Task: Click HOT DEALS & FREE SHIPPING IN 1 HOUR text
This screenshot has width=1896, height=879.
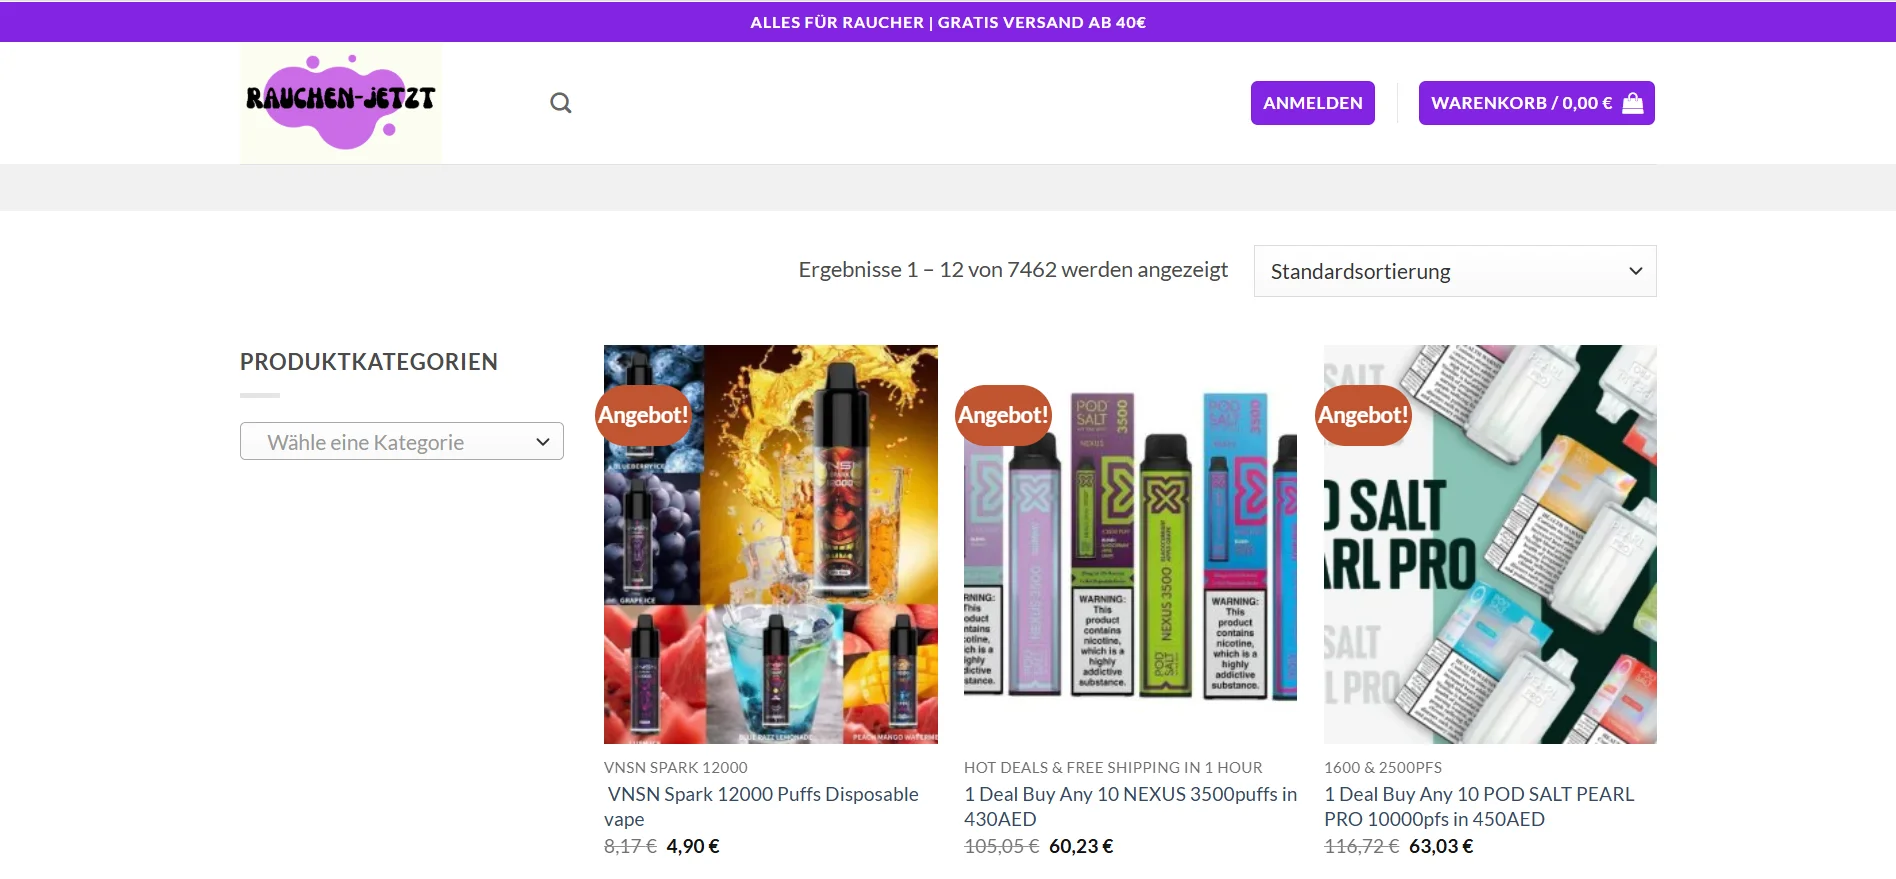Action: (1113, 767)
